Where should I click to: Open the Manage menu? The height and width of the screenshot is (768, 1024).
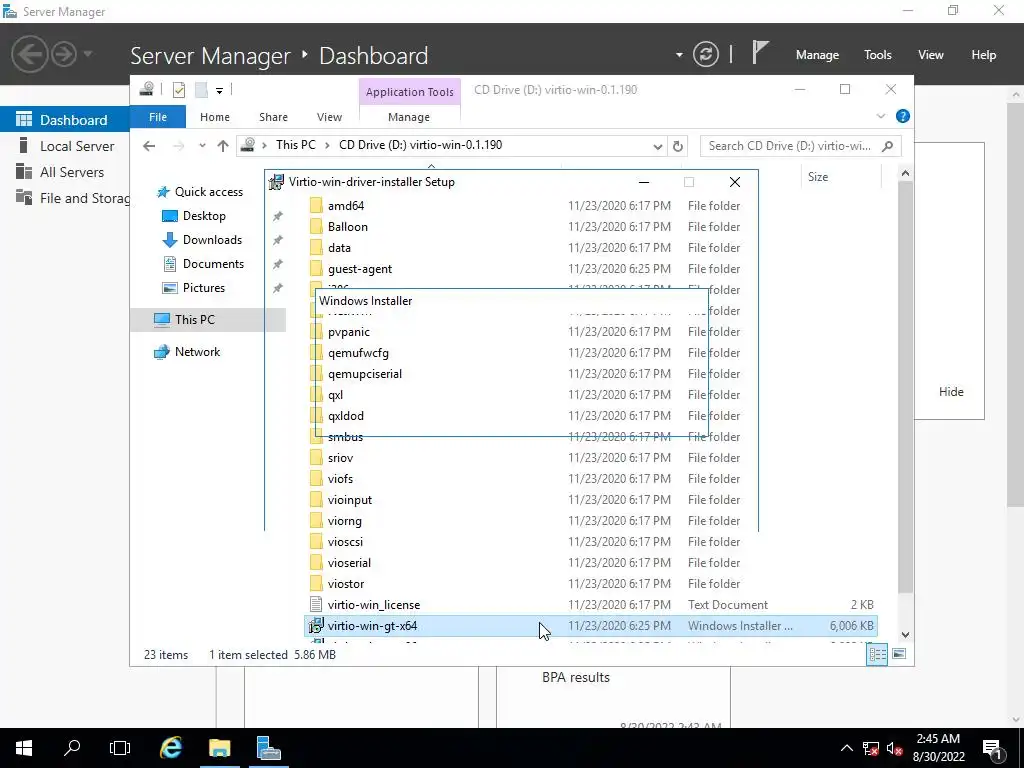(817, 55)
